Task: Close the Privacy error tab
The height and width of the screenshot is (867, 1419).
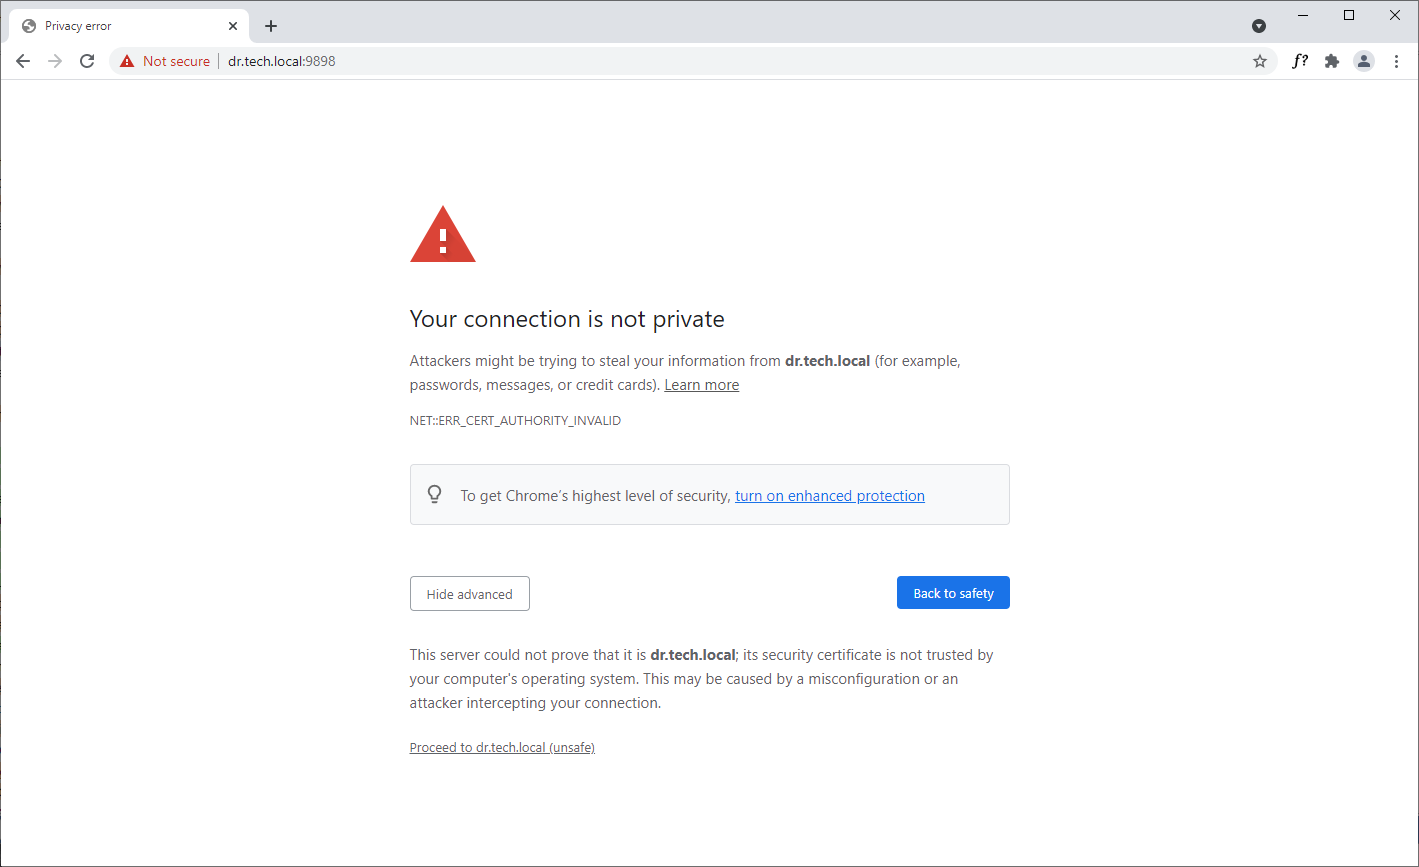Action: (233, 25)
